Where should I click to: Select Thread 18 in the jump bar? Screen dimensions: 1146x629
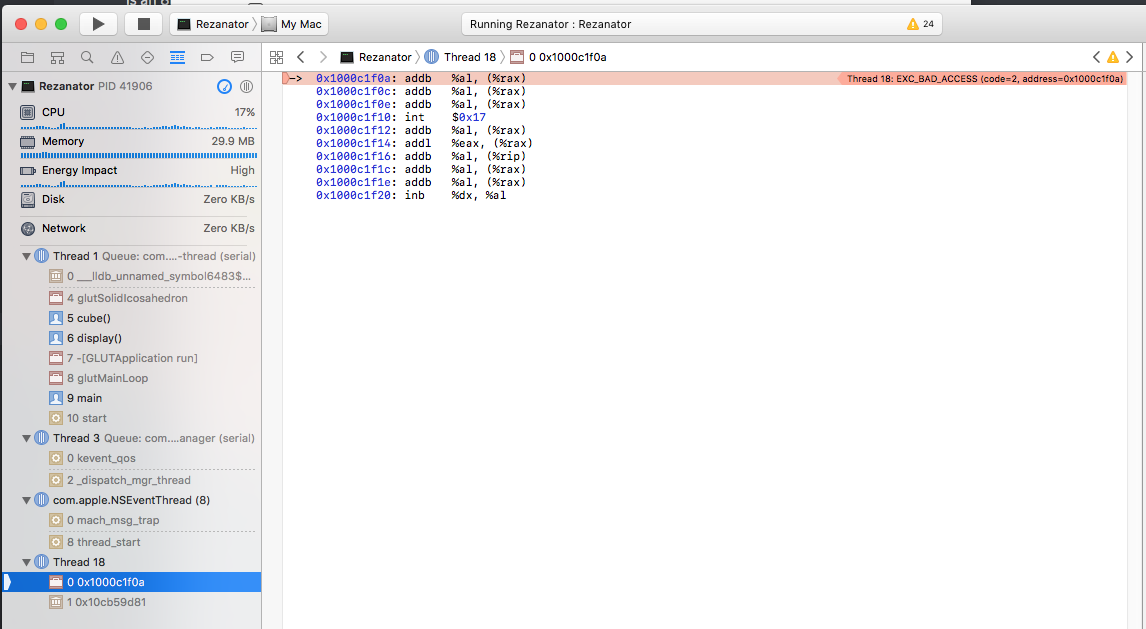460,57
